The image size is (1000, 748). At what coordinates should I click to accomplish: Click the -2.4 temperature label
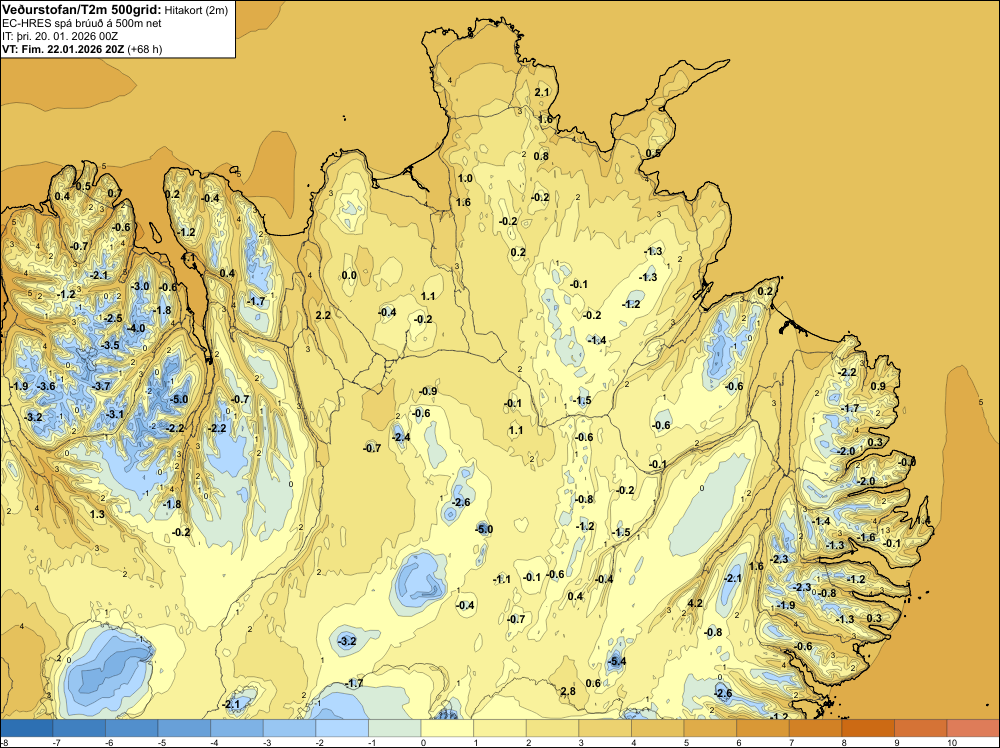point(401,437)
